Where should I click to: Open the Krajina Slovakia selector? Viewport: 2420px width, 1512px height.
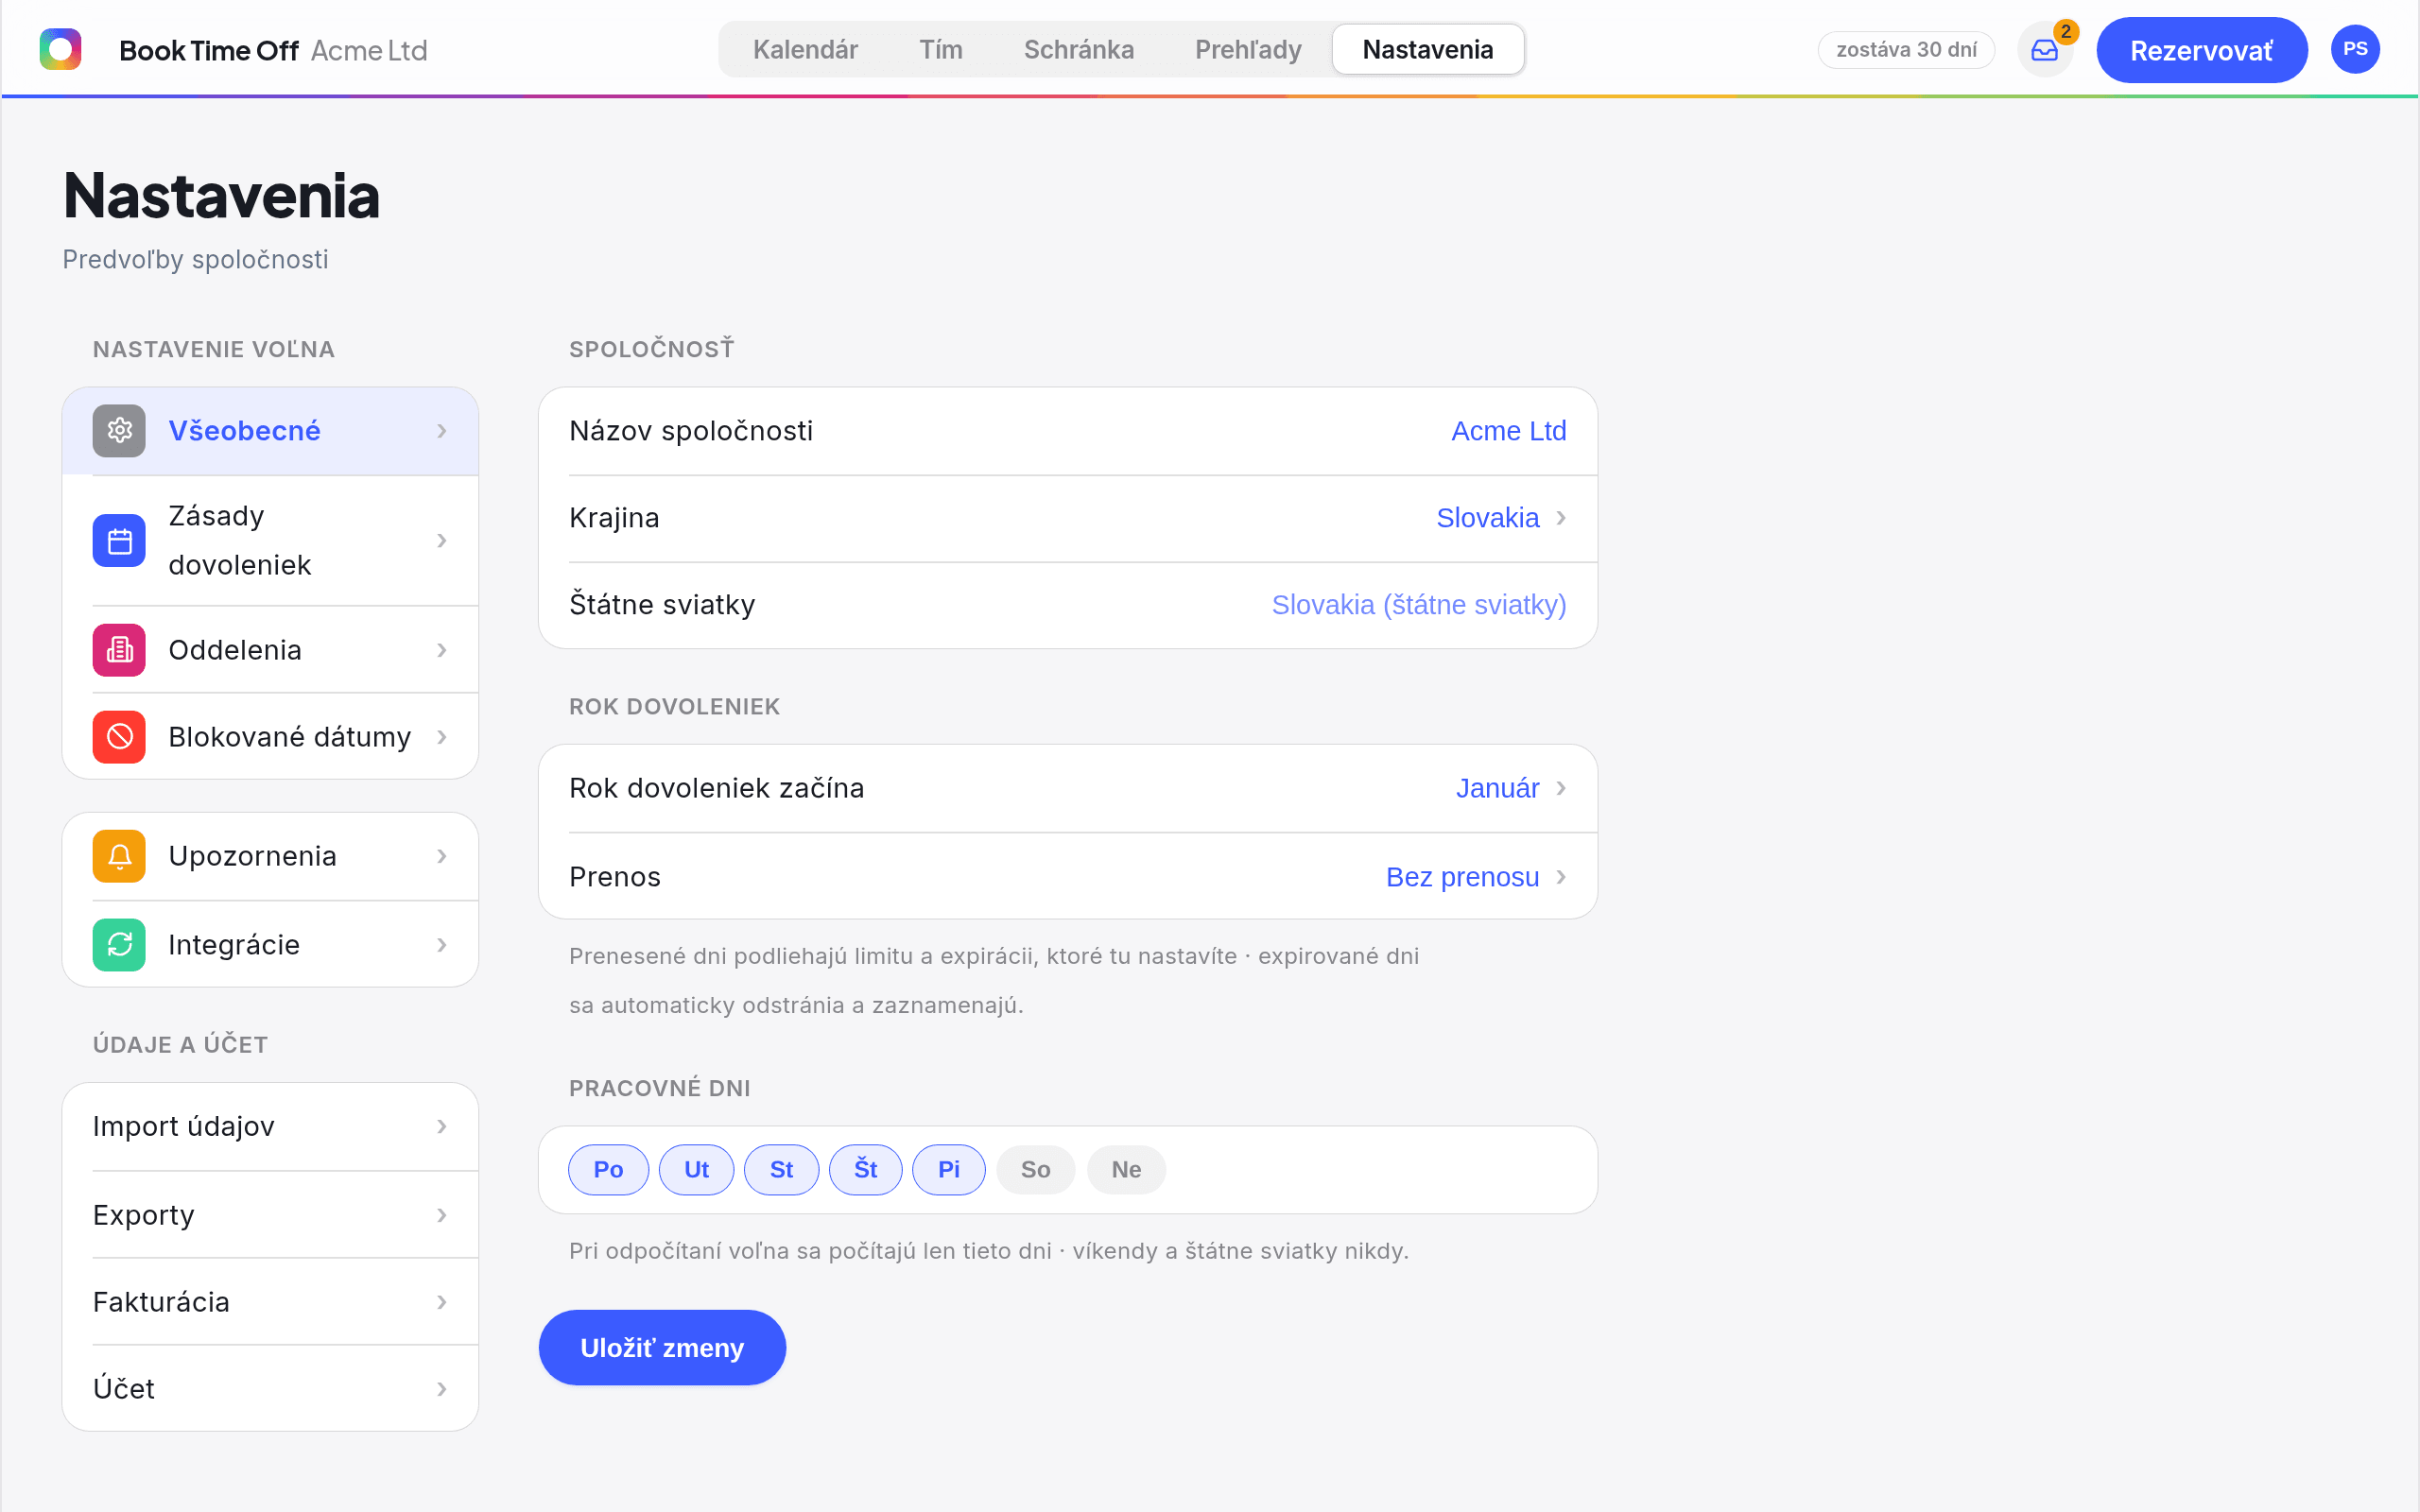[1068, 518]
